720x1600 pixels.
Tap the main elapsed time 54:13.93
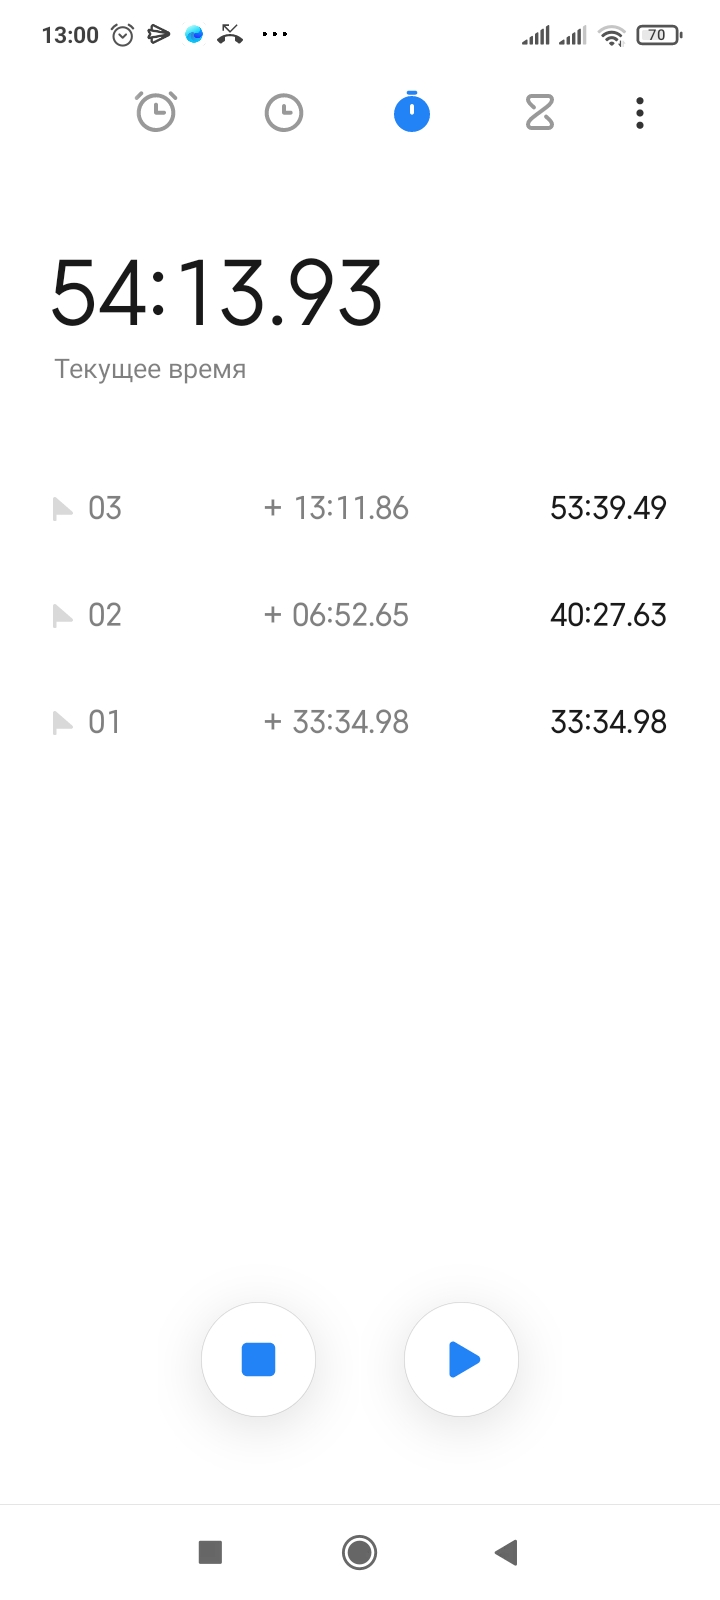click(217, 293)
